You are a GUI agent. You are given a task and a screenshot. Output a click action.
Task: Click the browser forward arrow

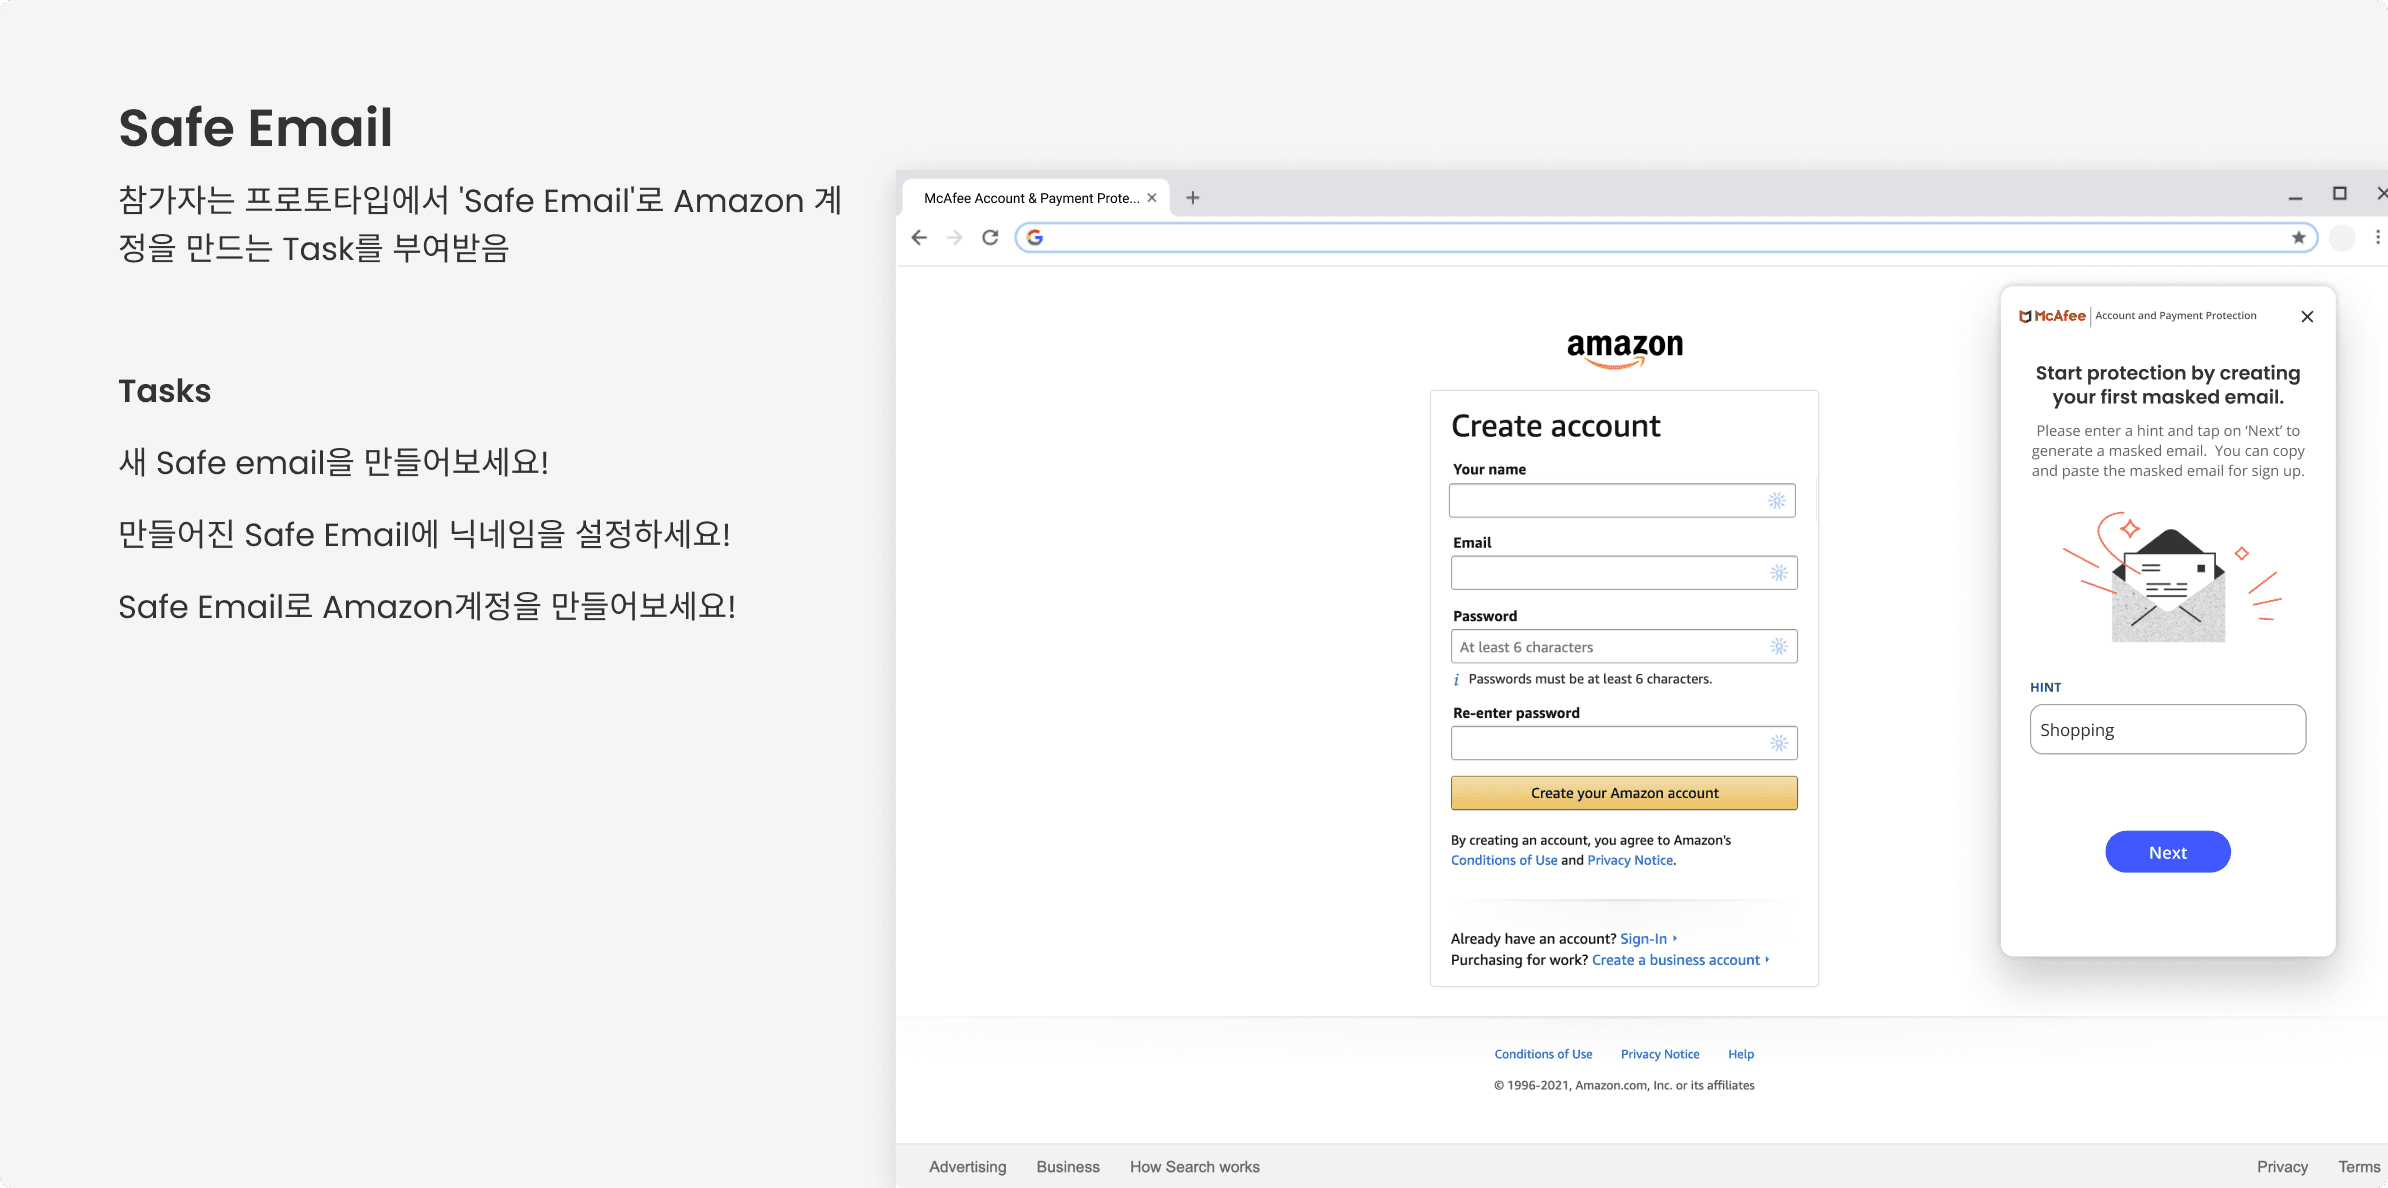point(955,237)
